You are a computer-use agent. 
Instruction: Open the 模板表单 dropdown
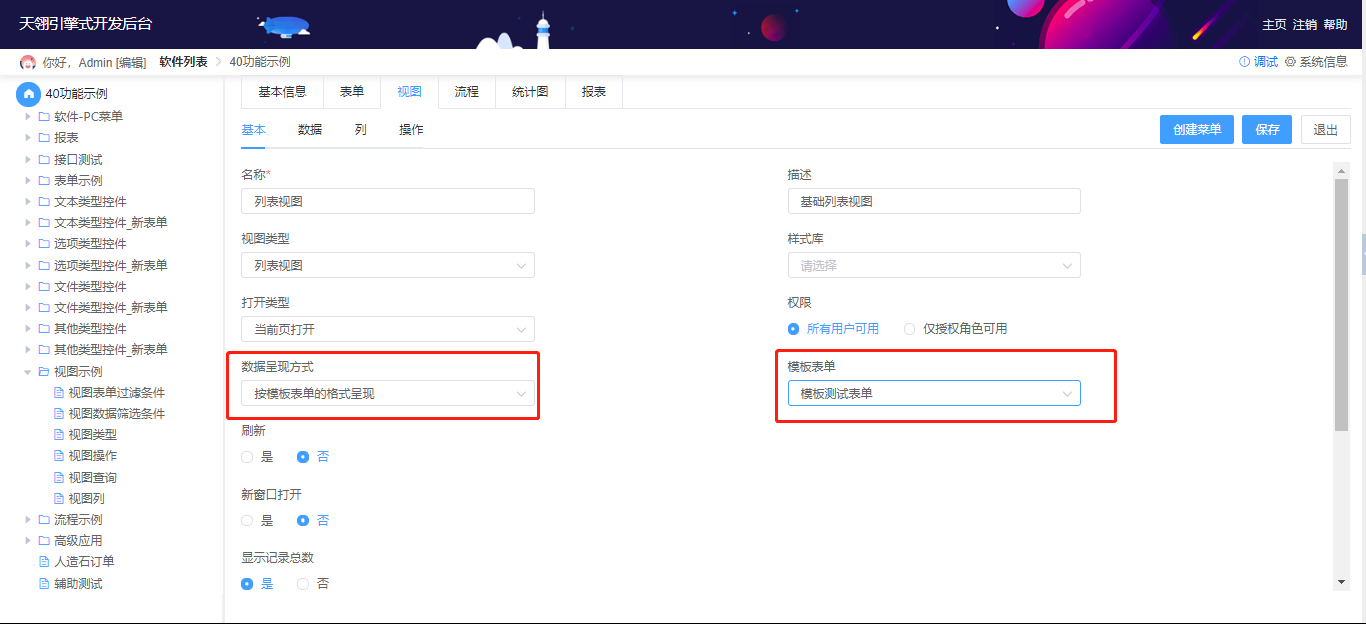(933, 394)
